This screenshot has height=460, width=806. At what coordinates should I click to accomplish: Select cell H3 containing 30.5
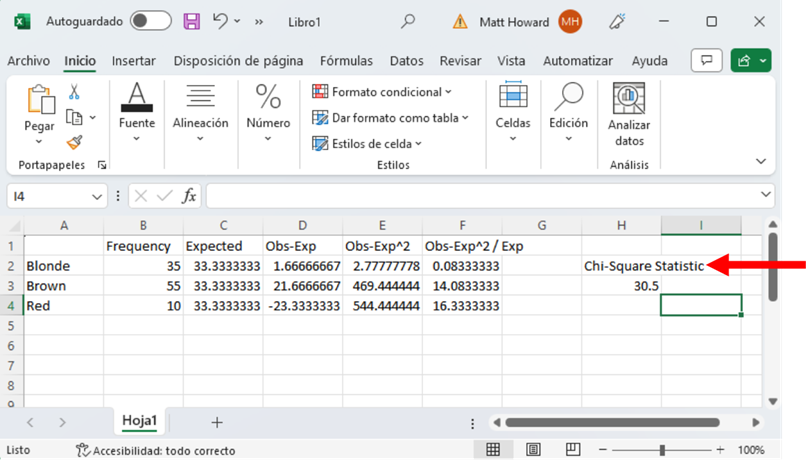[x=621, y=285]
